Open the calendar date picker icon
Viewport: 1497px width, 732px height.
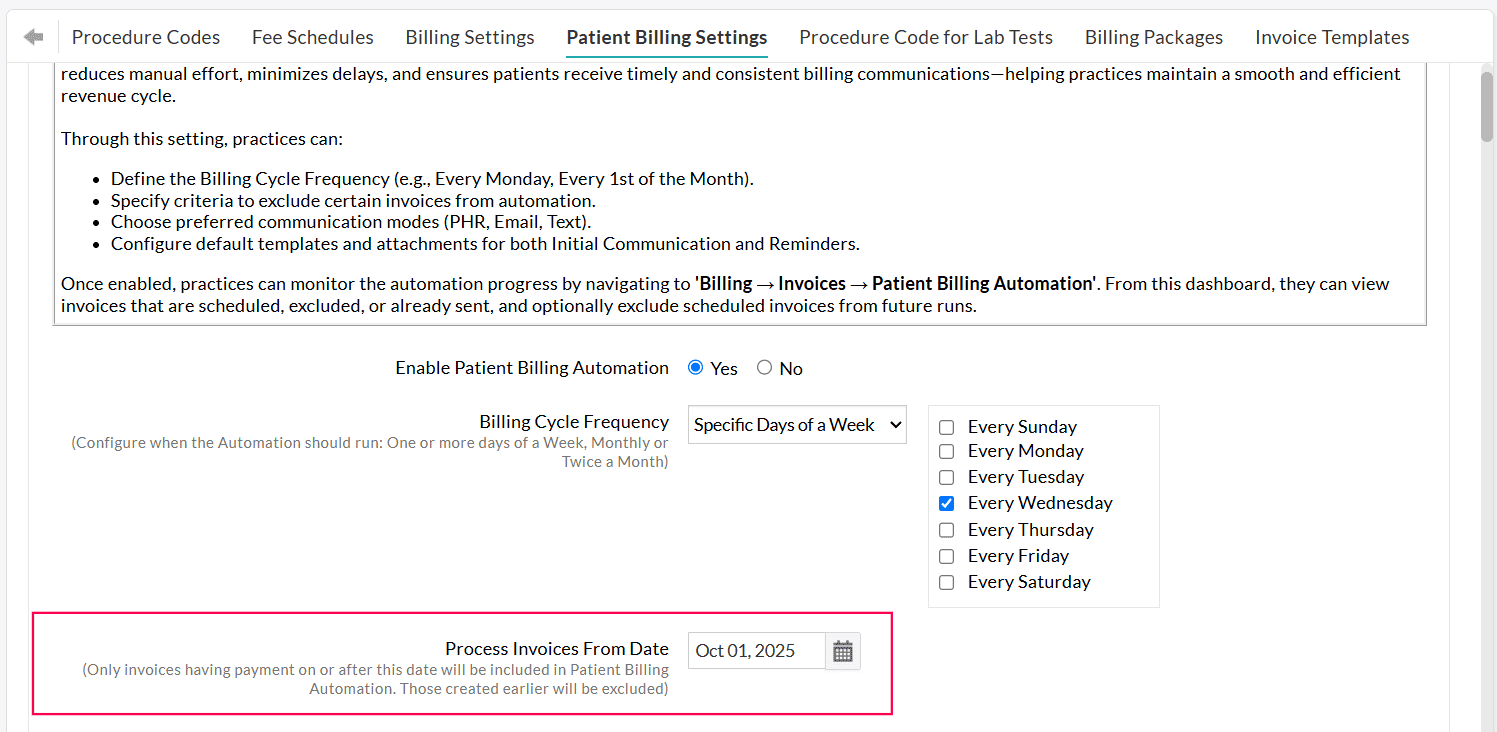843,651
